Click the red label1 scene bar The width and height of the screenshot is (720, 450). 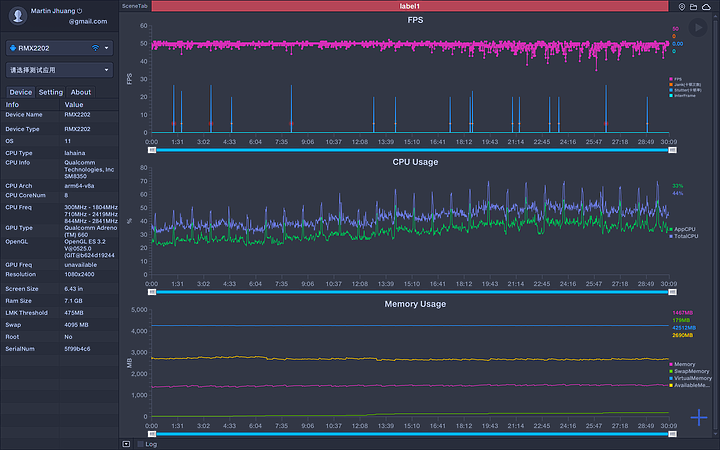point(410,6)
